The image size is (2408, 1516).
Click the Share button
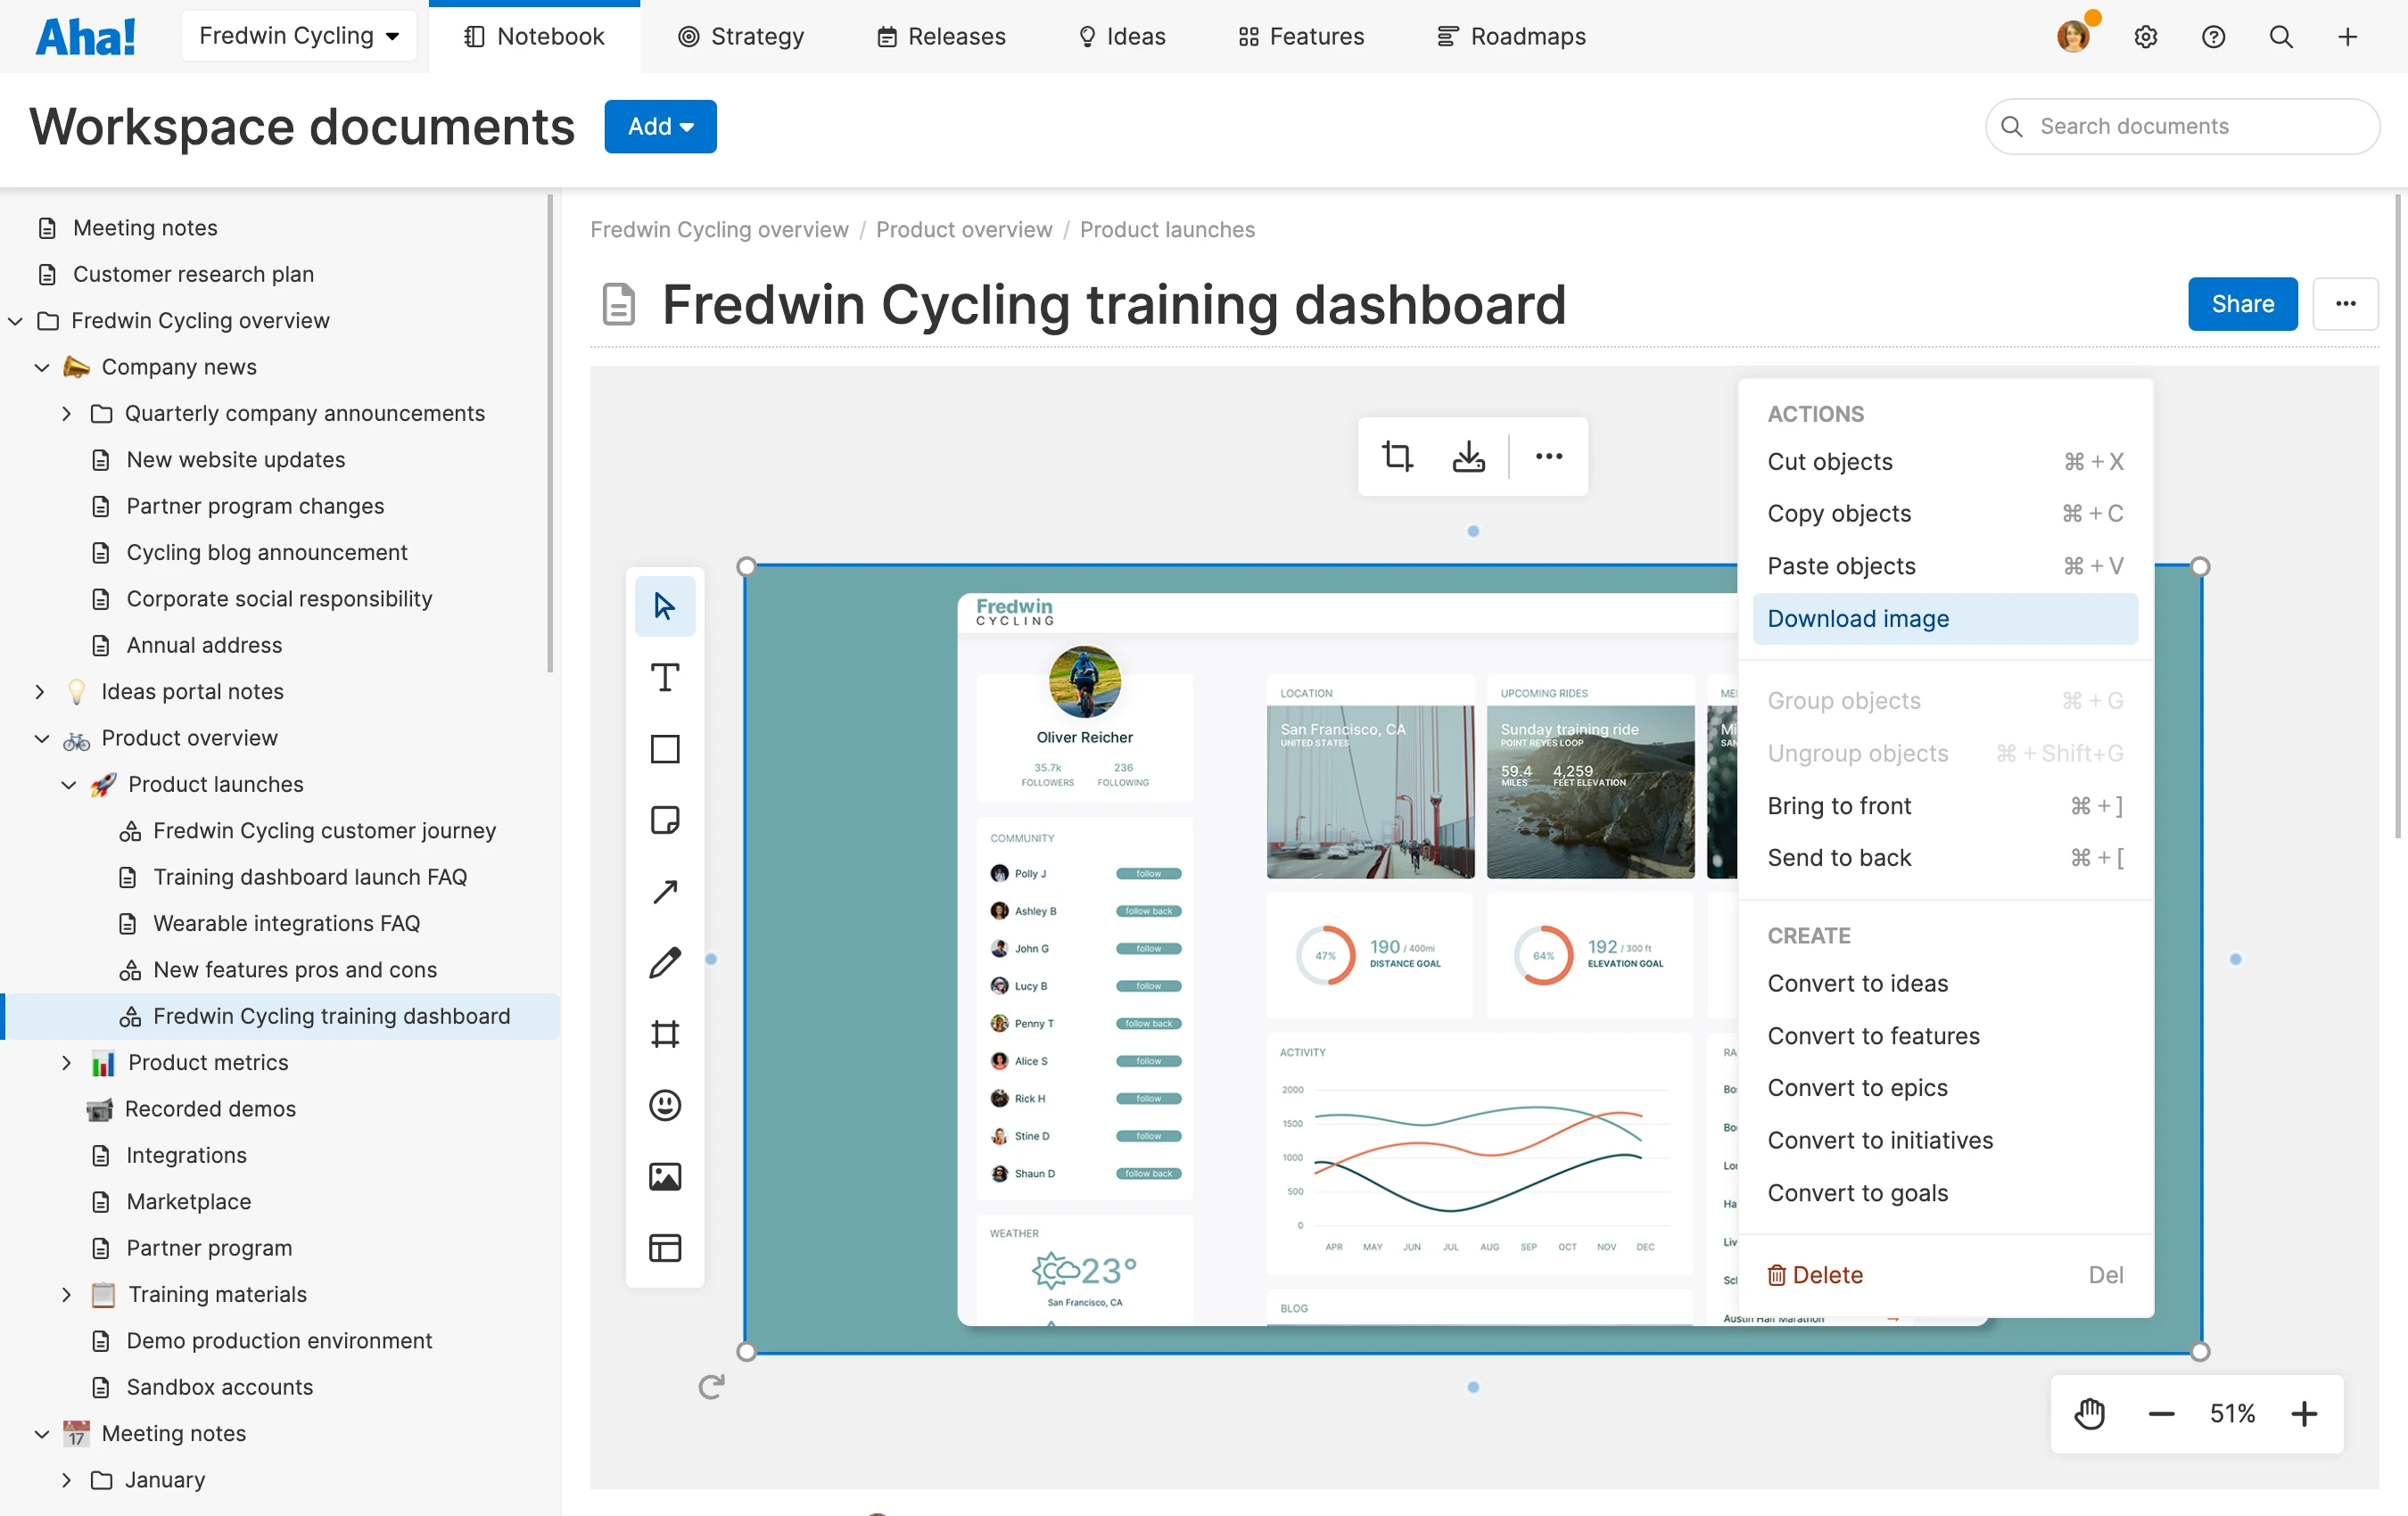[2241, 304]
